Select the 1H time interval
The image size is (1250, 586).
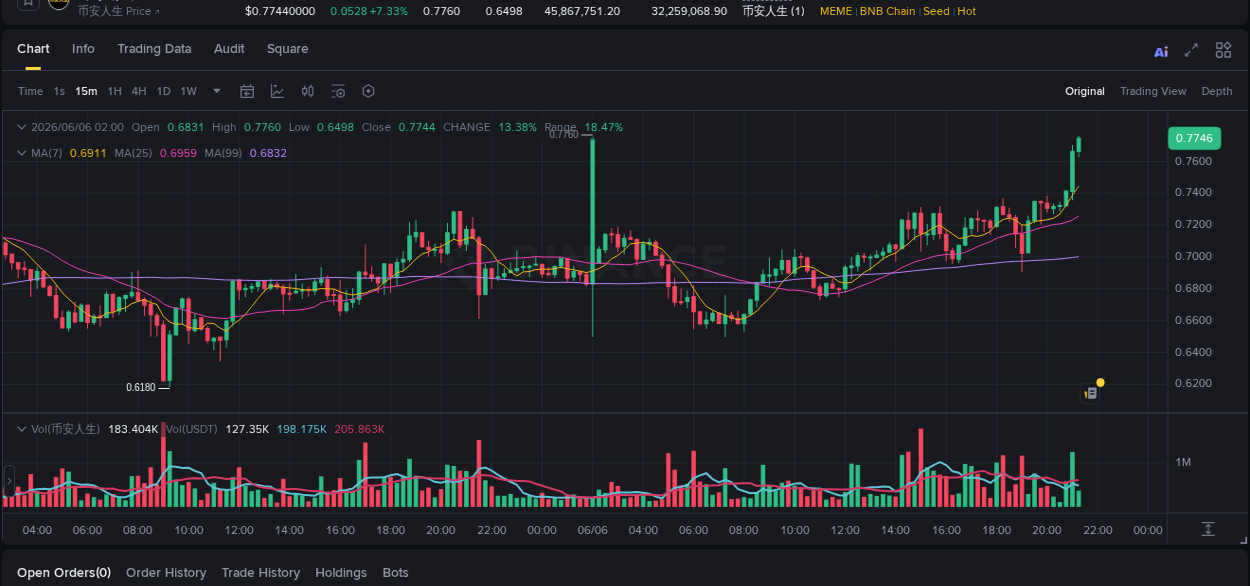pyautogui.click(x=115, y=91)
